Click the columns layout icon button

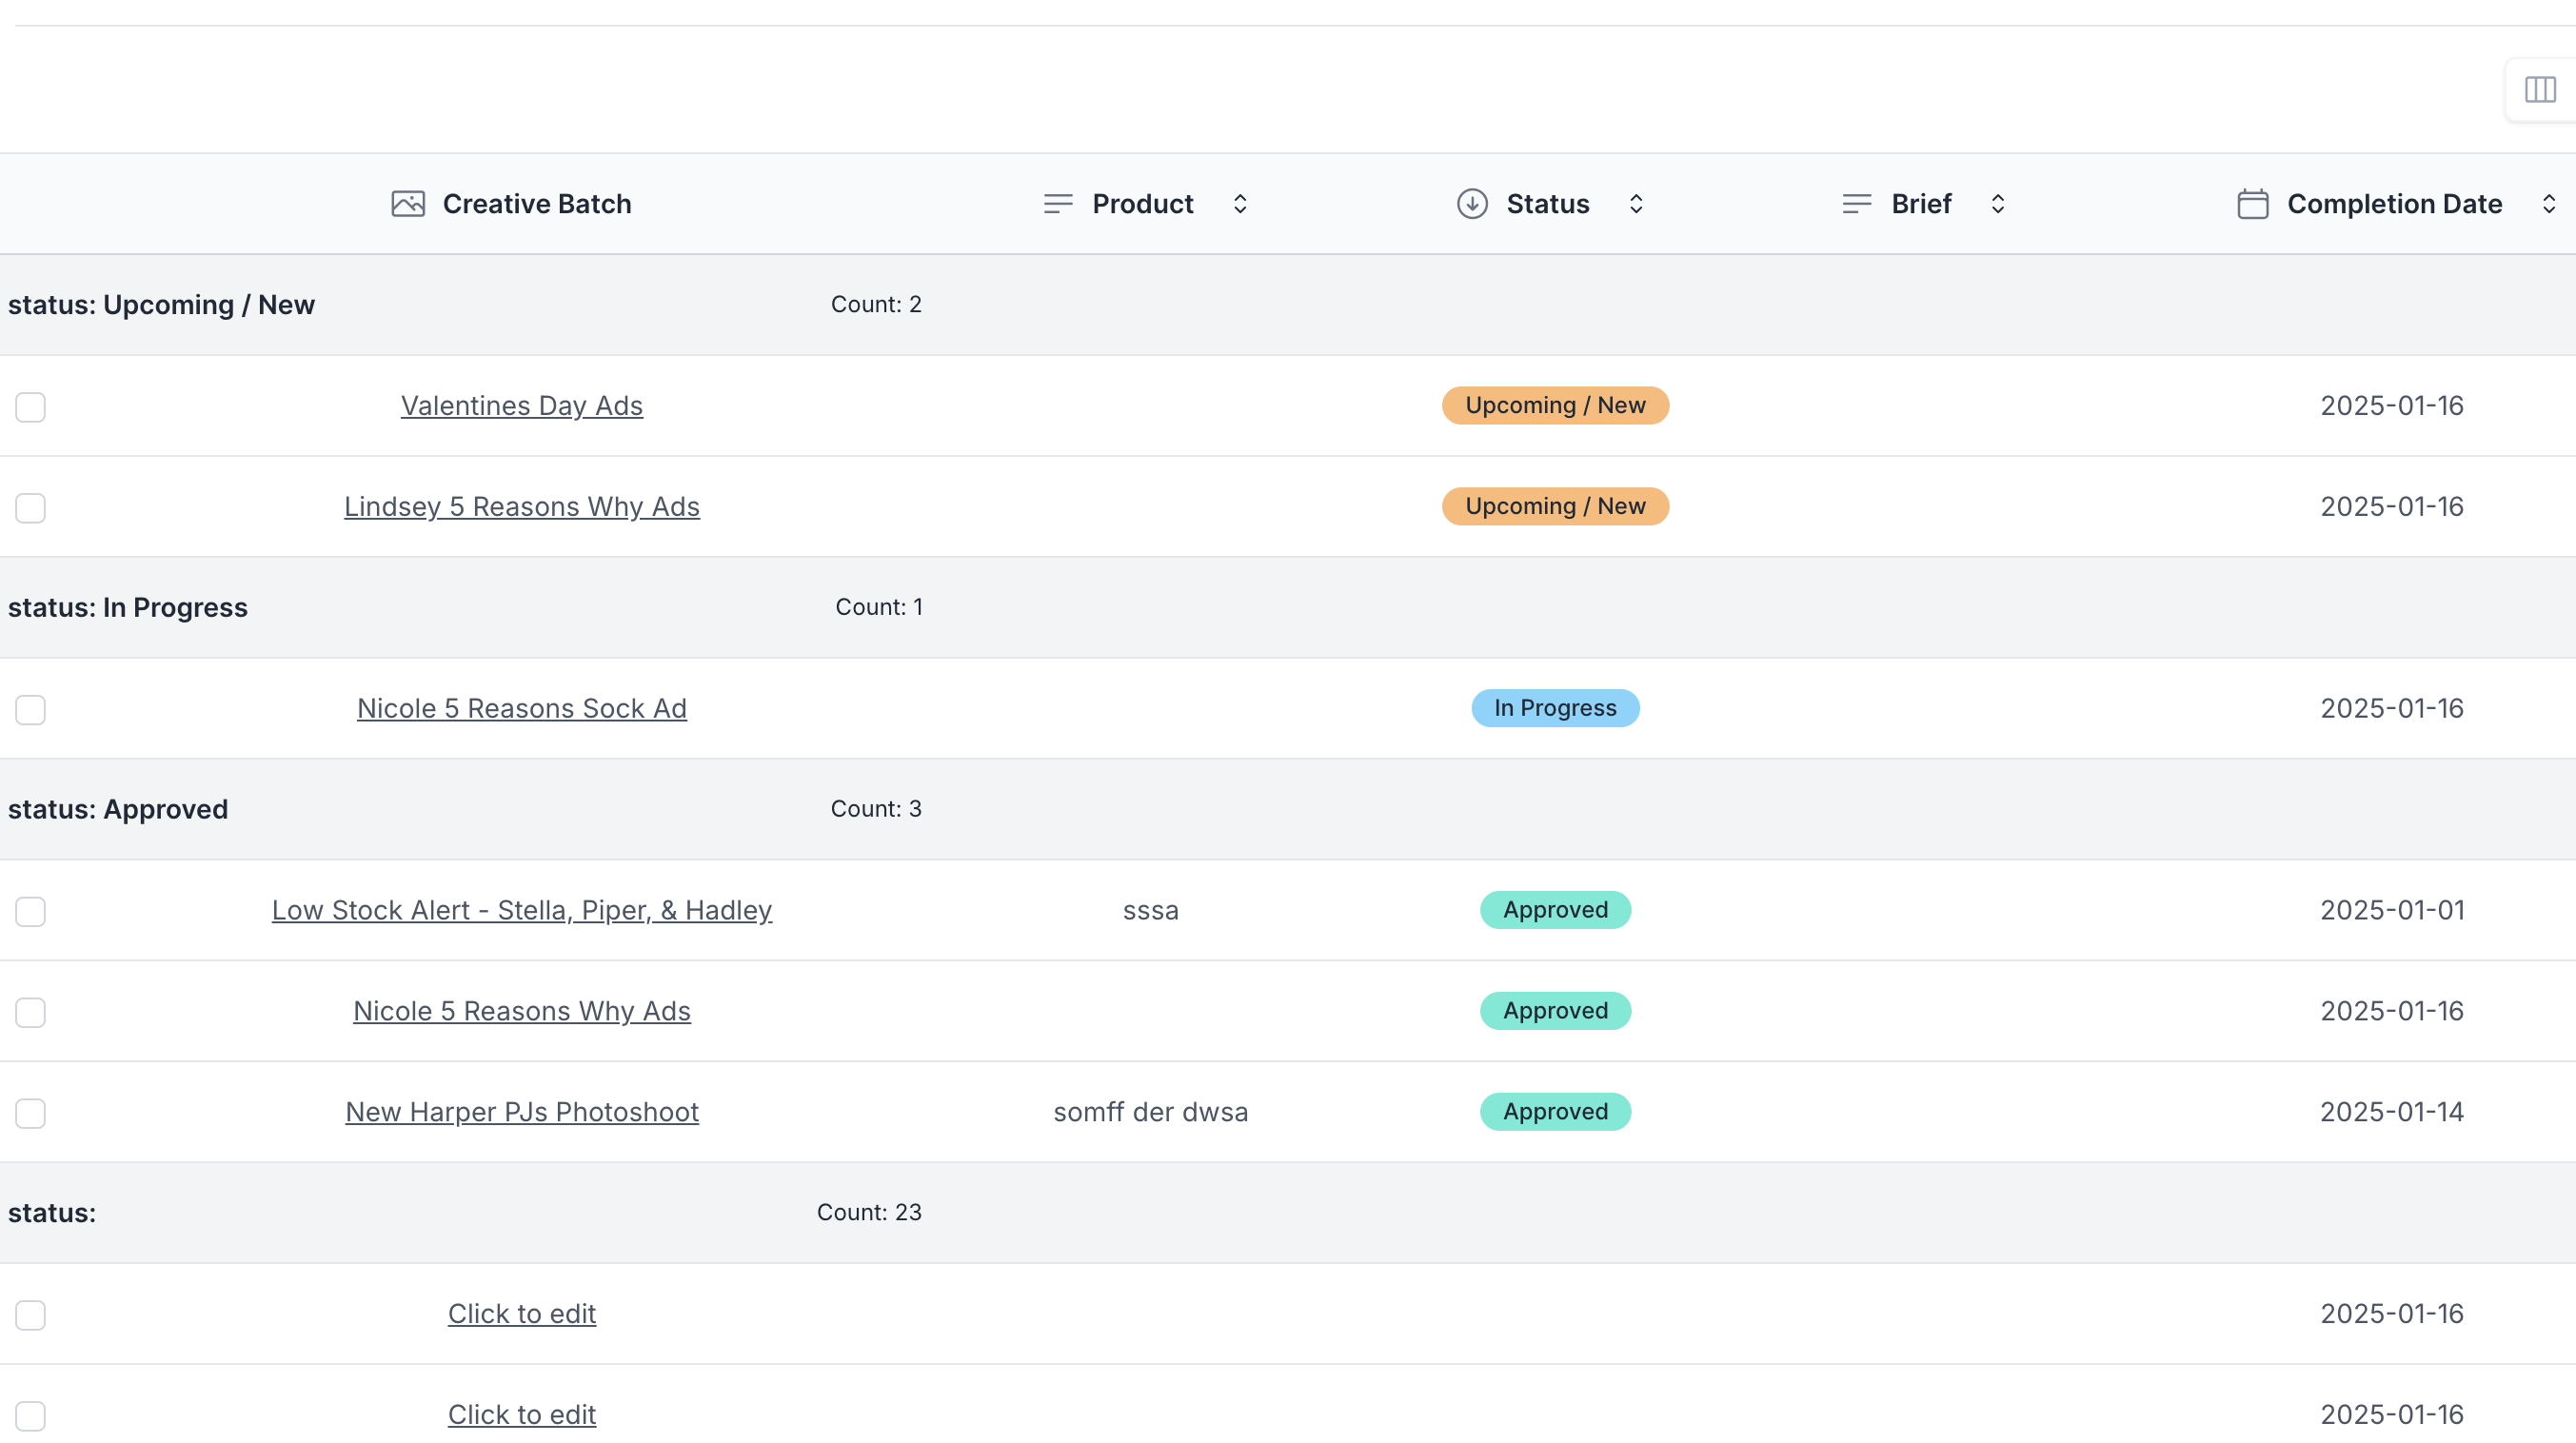pos(2539,90)
